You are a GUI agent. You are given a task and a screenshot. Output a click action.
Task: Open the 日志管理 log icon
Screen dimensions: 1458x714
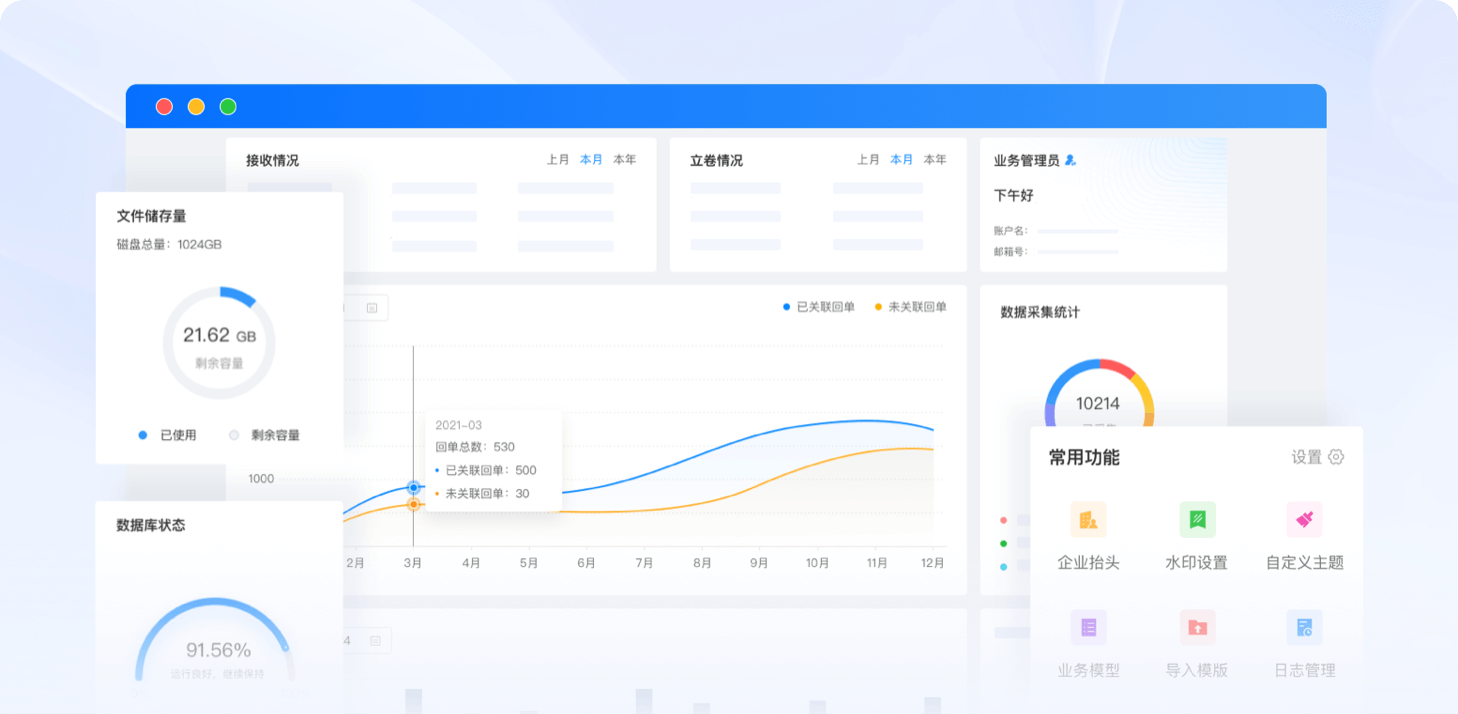(x=1304, y=628)
